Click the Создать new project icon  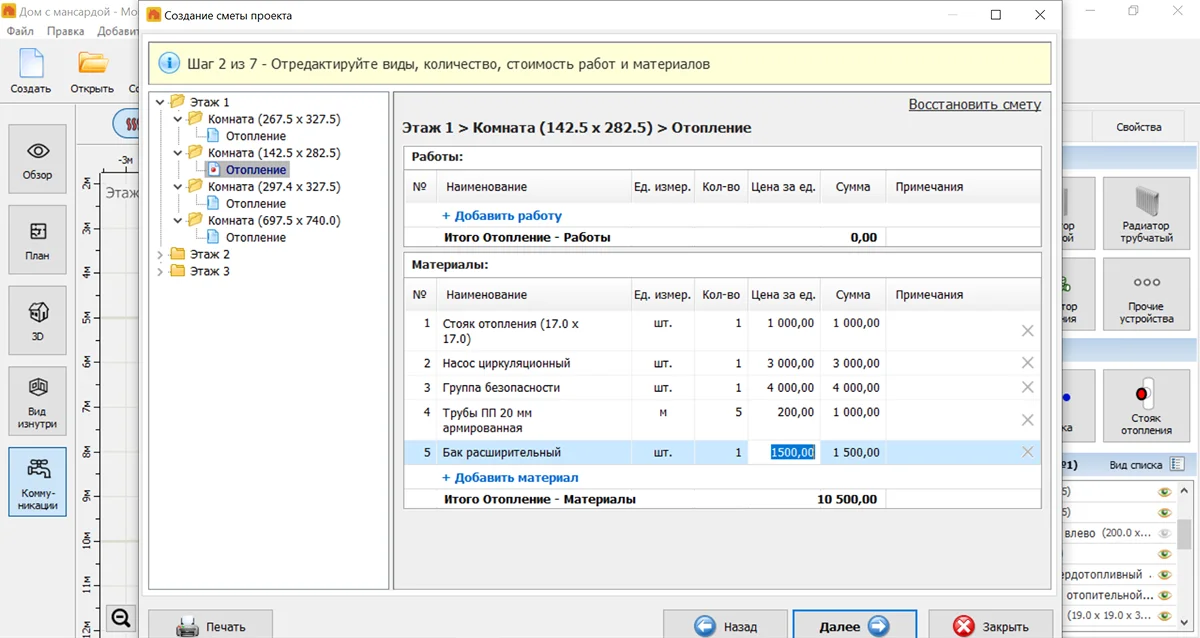[x=31, y=70]
